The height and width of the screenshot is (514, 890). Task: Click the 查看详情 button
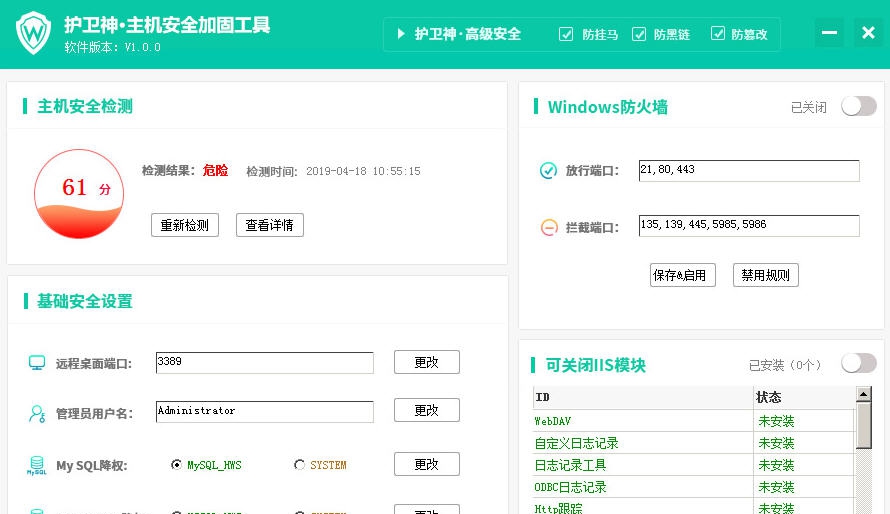(x=270, y=225)
